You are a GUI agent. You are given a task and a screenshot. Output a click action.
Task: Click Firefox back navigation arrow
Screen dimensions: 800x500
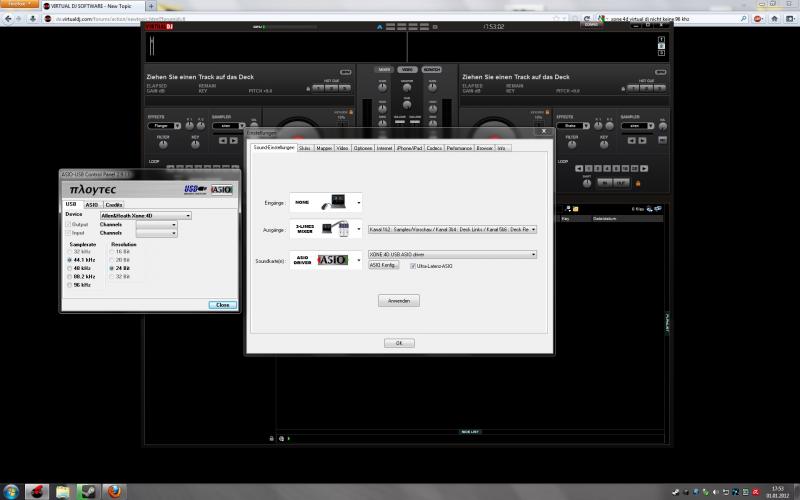8,19
